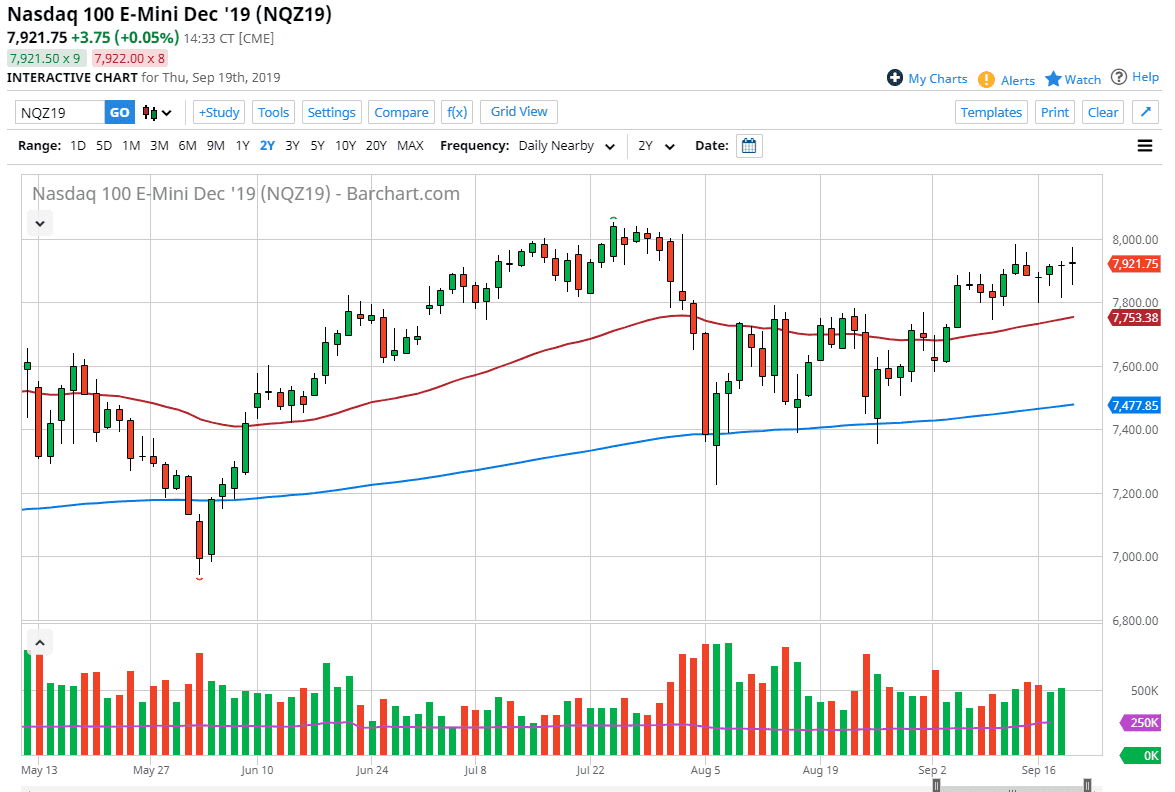1175x792 pixels.
Task: Collapse the chart legend chevron
Action: [40, 223]
